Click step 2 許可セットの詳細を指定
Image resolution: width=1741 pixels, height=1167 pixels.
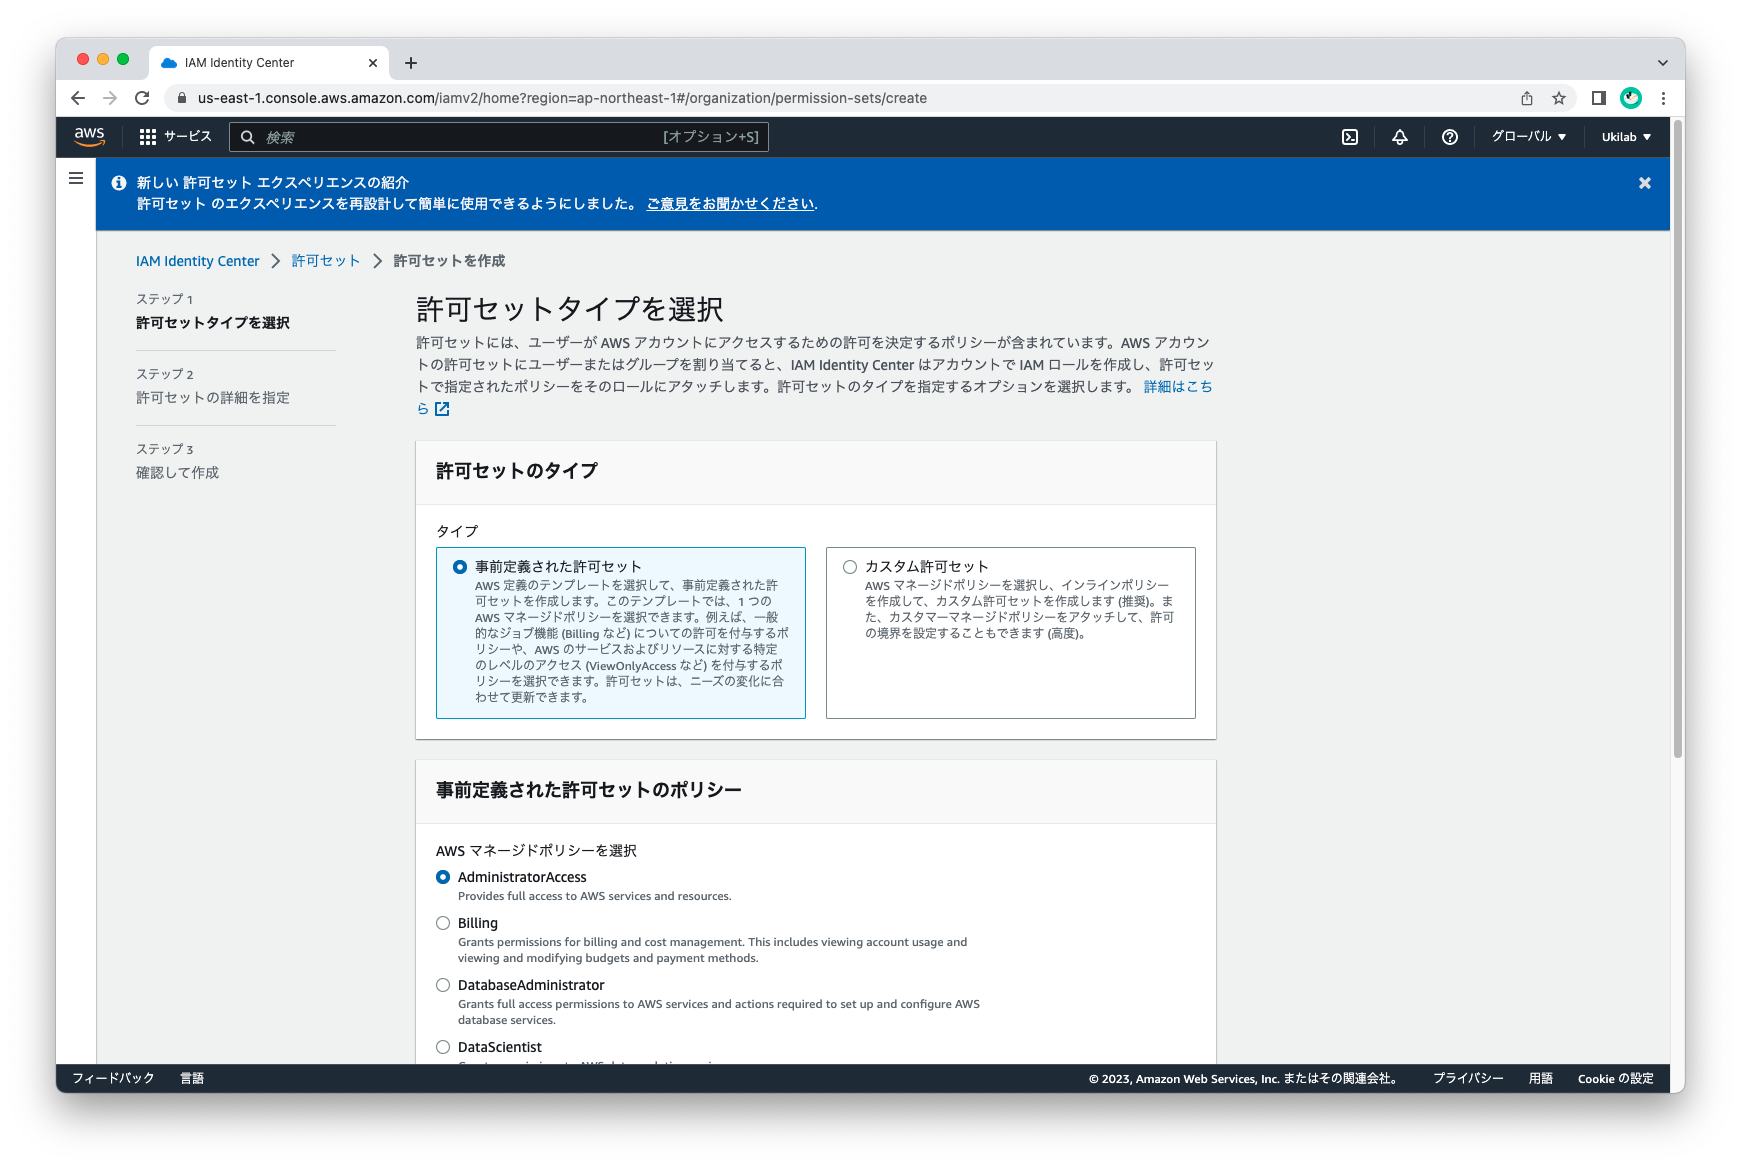point(213,398)
